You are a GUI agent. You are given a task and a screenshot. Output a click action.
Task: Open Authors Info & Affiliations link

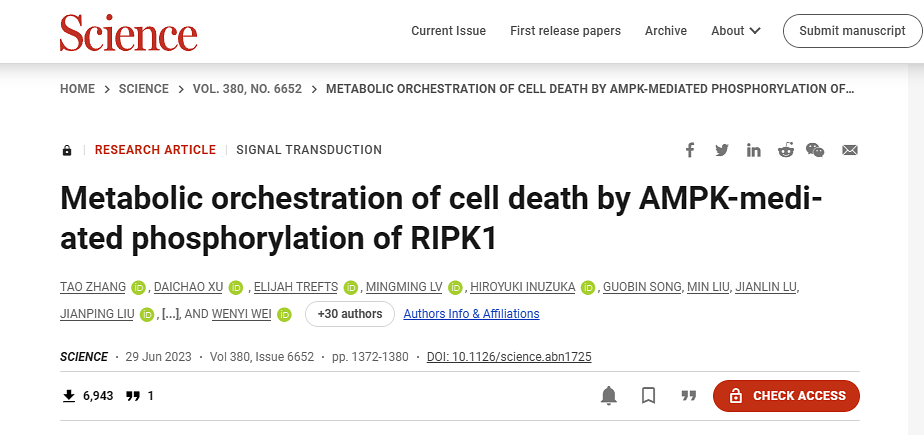(x=471, y=314)
